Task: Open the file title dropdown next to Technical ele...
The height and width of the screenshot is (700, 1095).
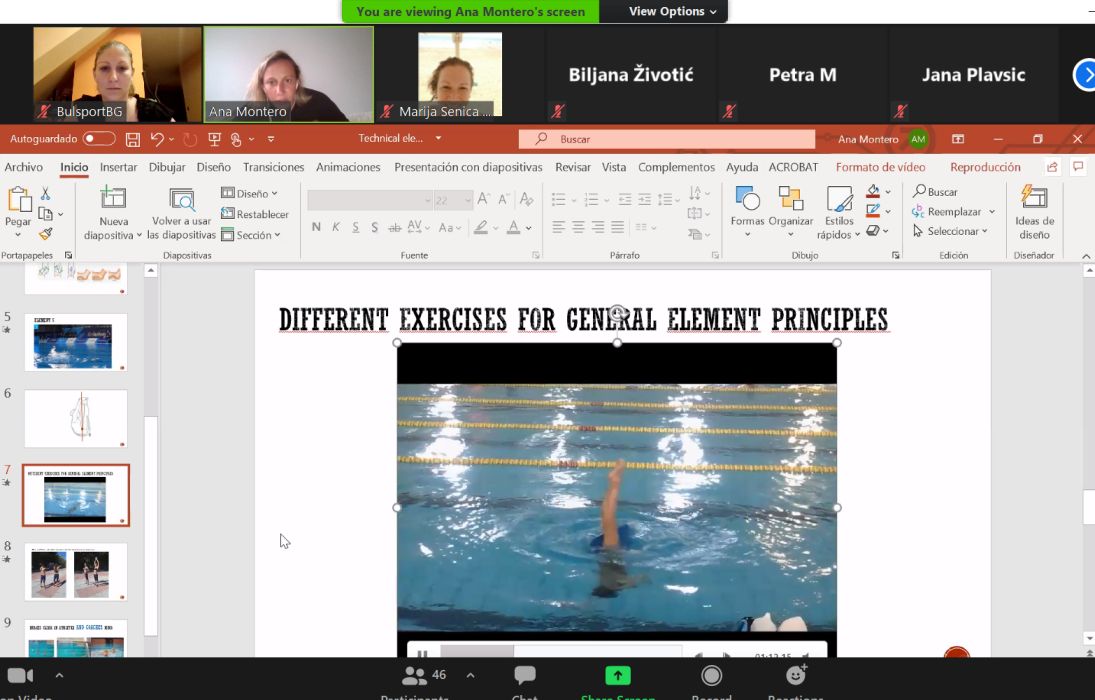Action: pyautogui.click(x=439, y=138)
